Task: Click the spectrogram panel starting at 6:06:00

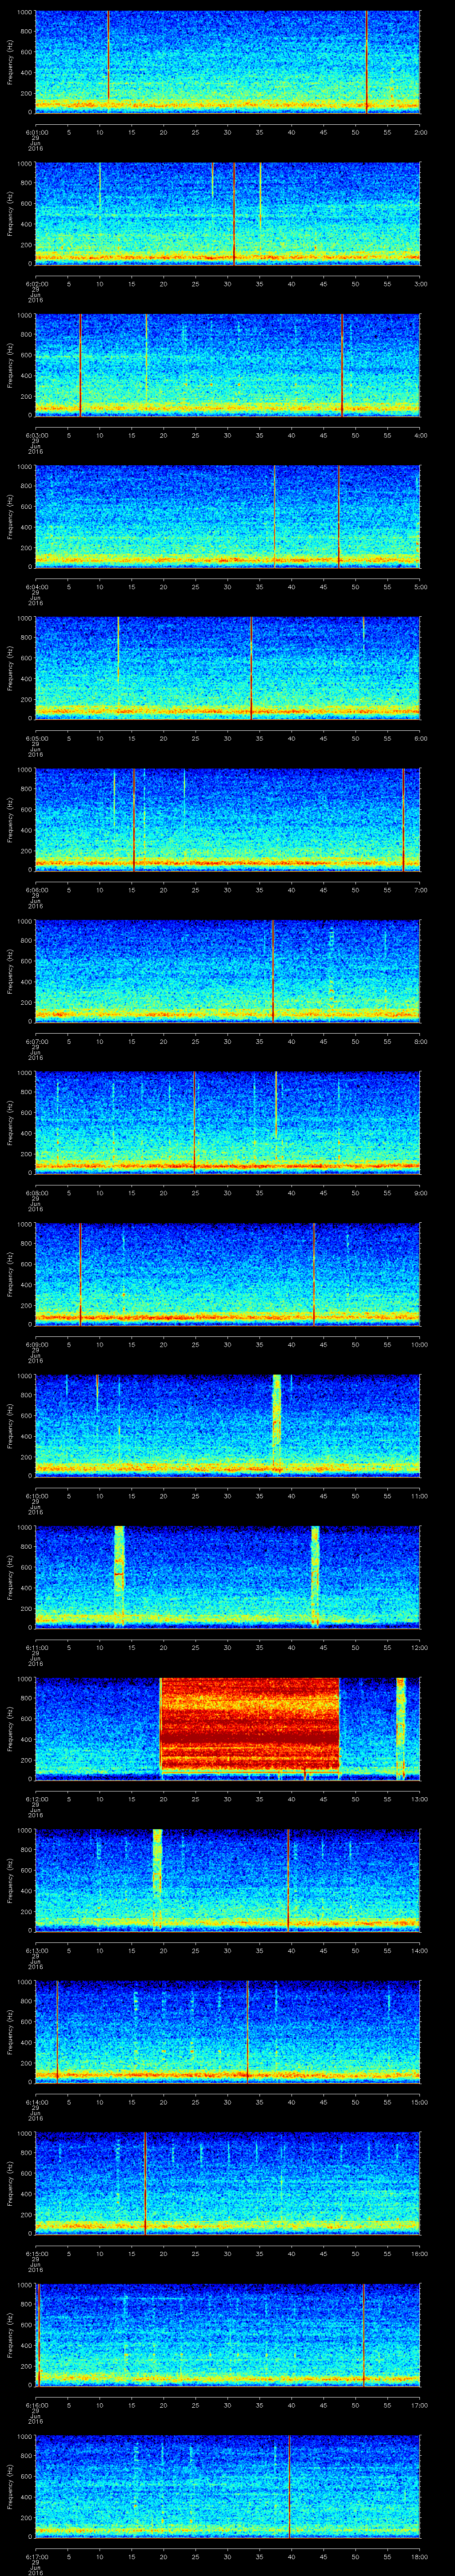Action: click(x=227, y=819)
